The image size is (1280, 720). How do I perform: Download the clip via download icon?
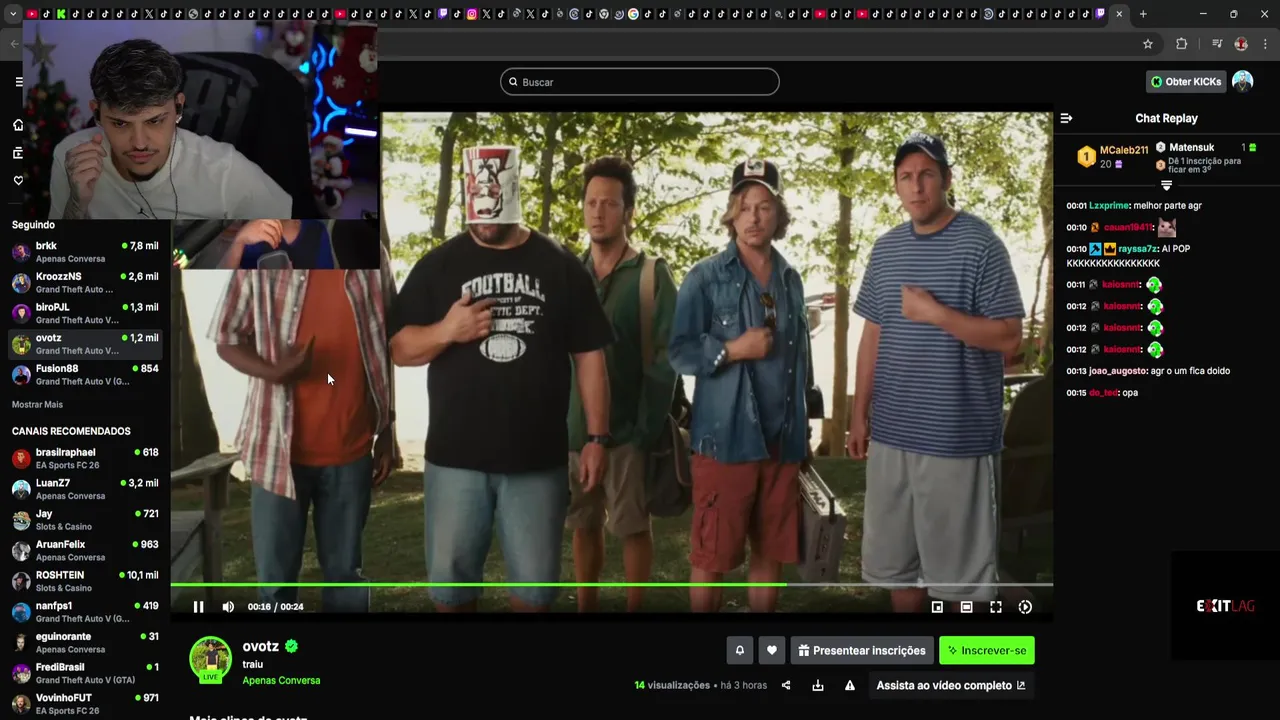click(818, 686)
